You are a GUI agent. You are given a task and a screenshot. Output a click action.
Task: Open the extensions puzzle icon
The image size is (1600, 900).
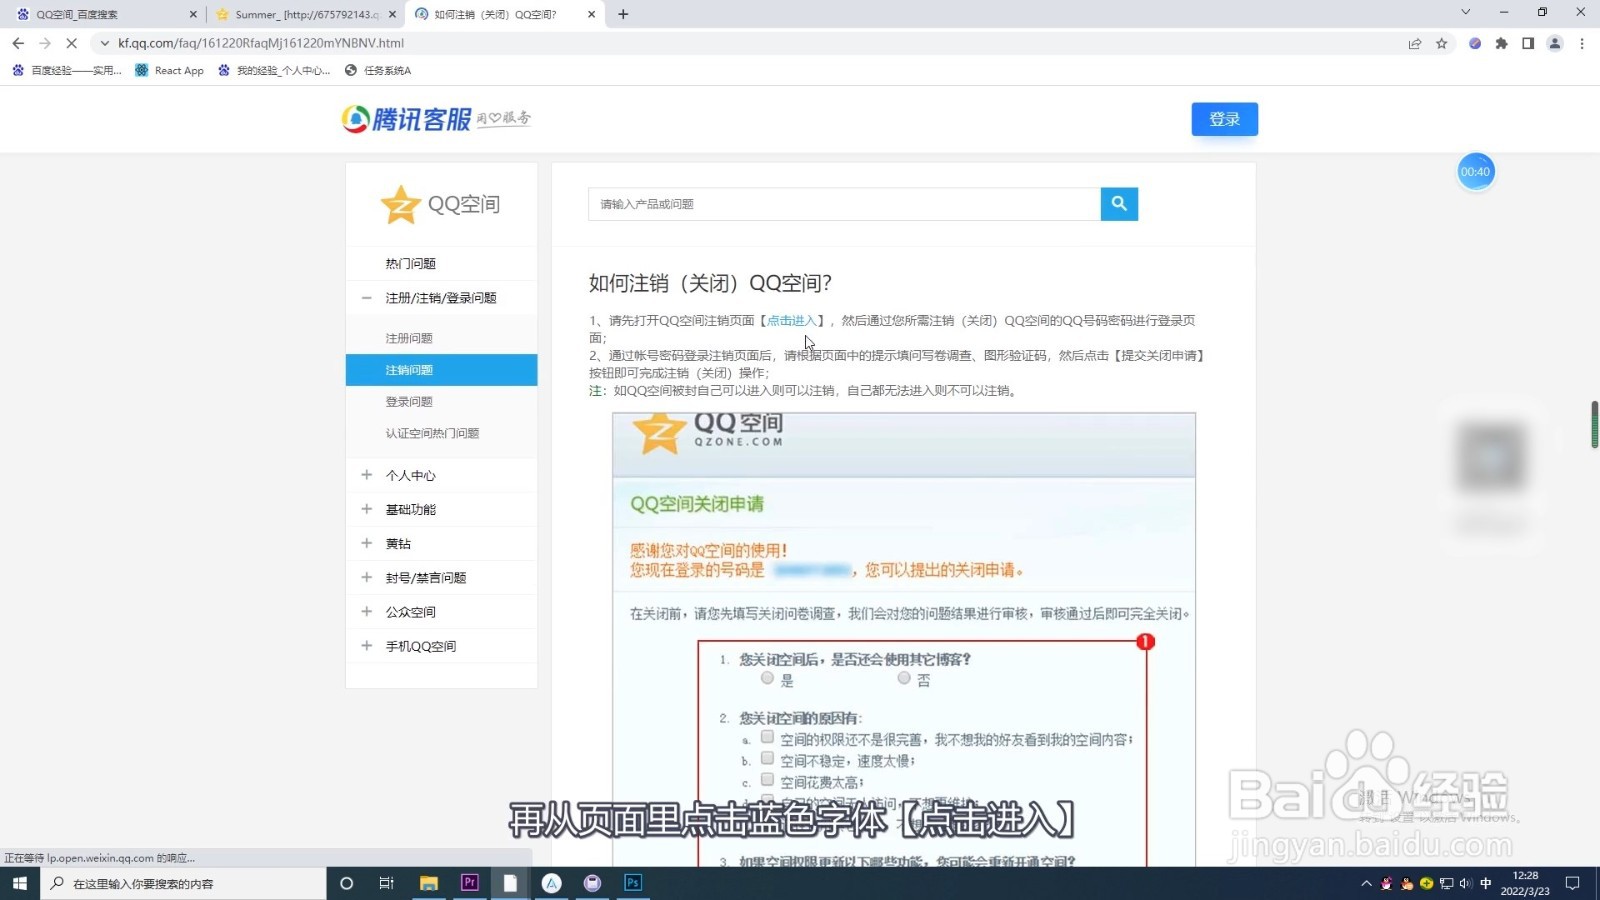(x=1501, y=43)
